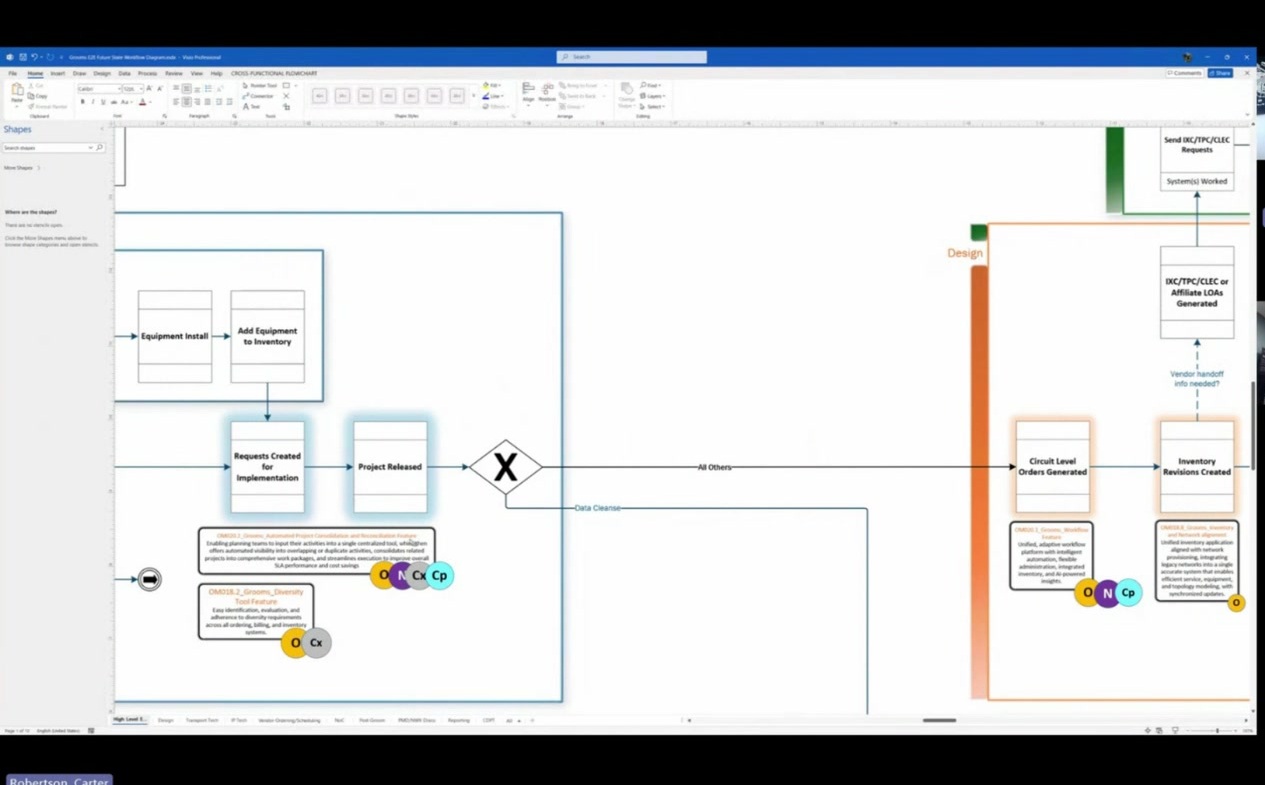Click the Share button
Viewport: 1265px width, 785px height.
click(x=1220, y=73)
